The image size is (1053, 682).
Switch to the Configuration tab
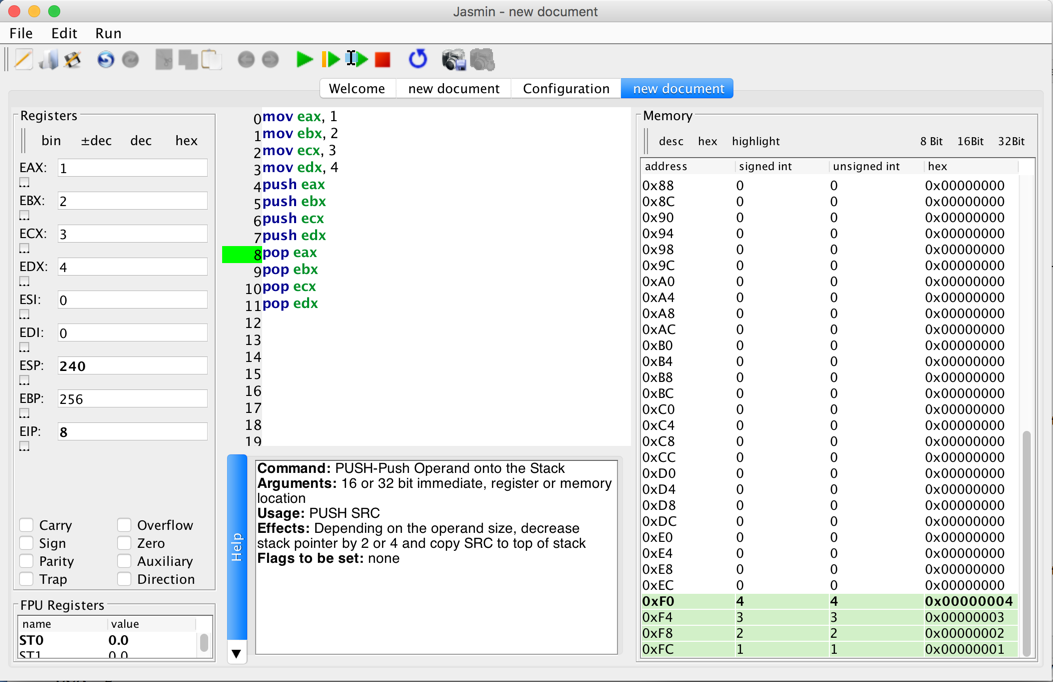click(566, 89)
